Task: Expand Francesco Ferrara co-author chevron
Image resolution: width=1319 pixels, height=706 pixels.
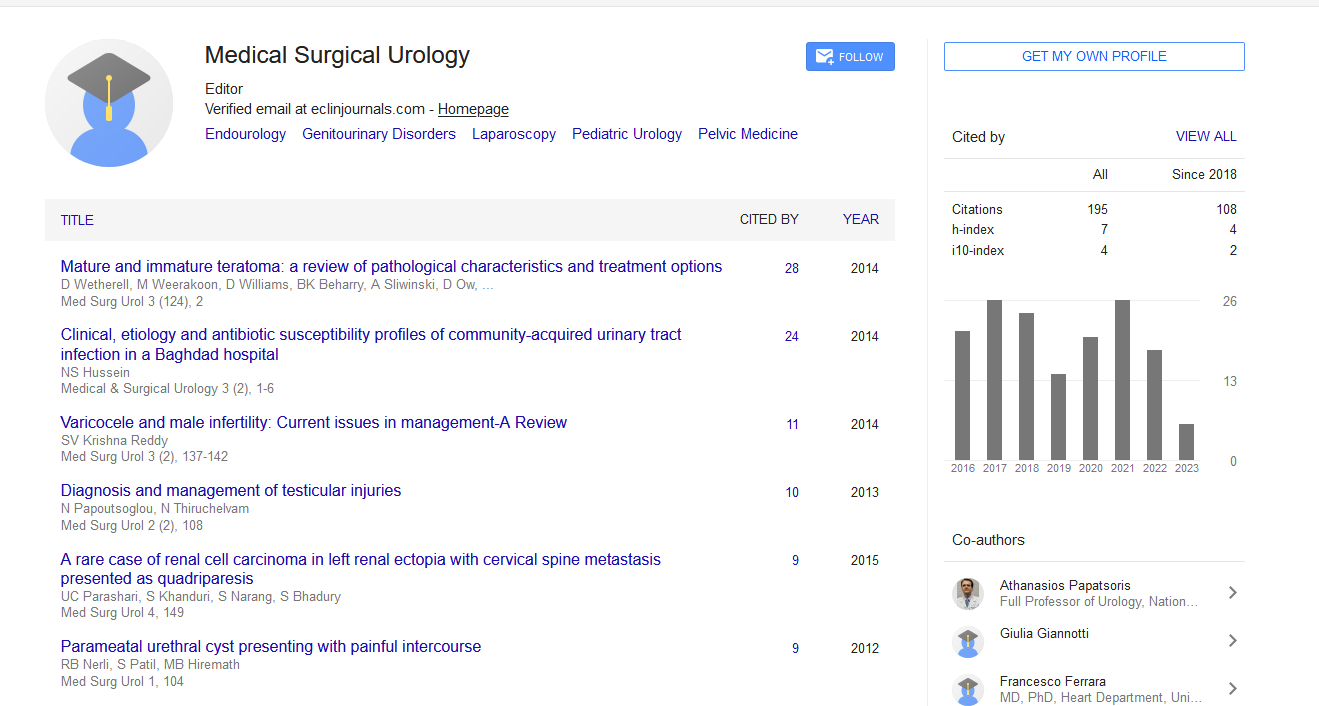Action: coord(1232,689)
